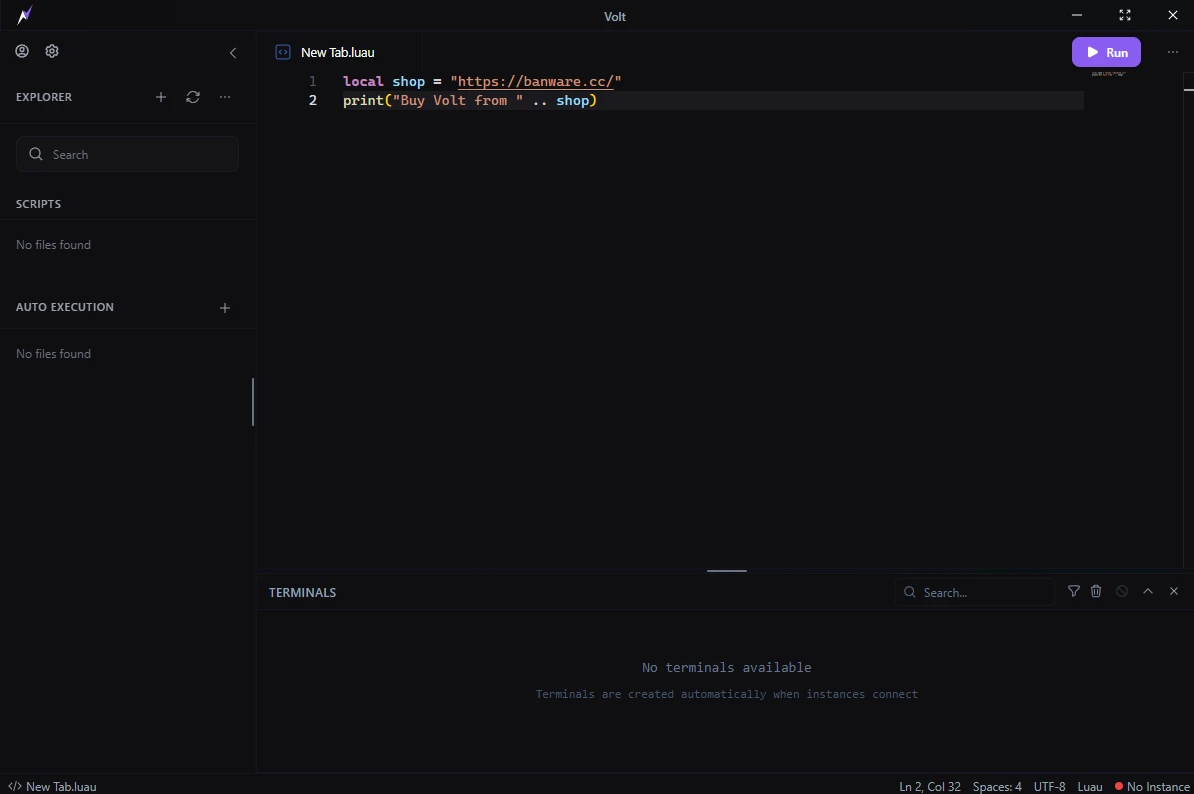1194x794 pixels.
Task: Click the Volt logo icon
Action: pyautogui.click(x=25, y=14)
